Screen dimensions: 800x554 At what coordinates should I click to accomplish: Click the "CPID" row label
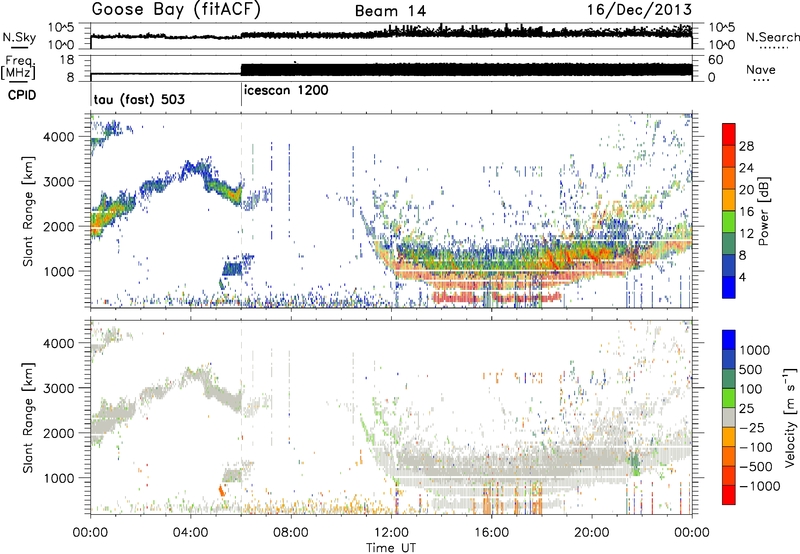click(21, 95)
